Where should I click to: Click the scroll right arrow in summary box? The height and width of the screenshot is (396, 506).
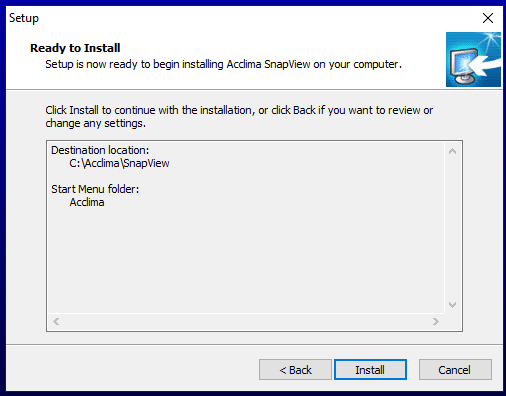pyautogui.click(x=436, y=322)
